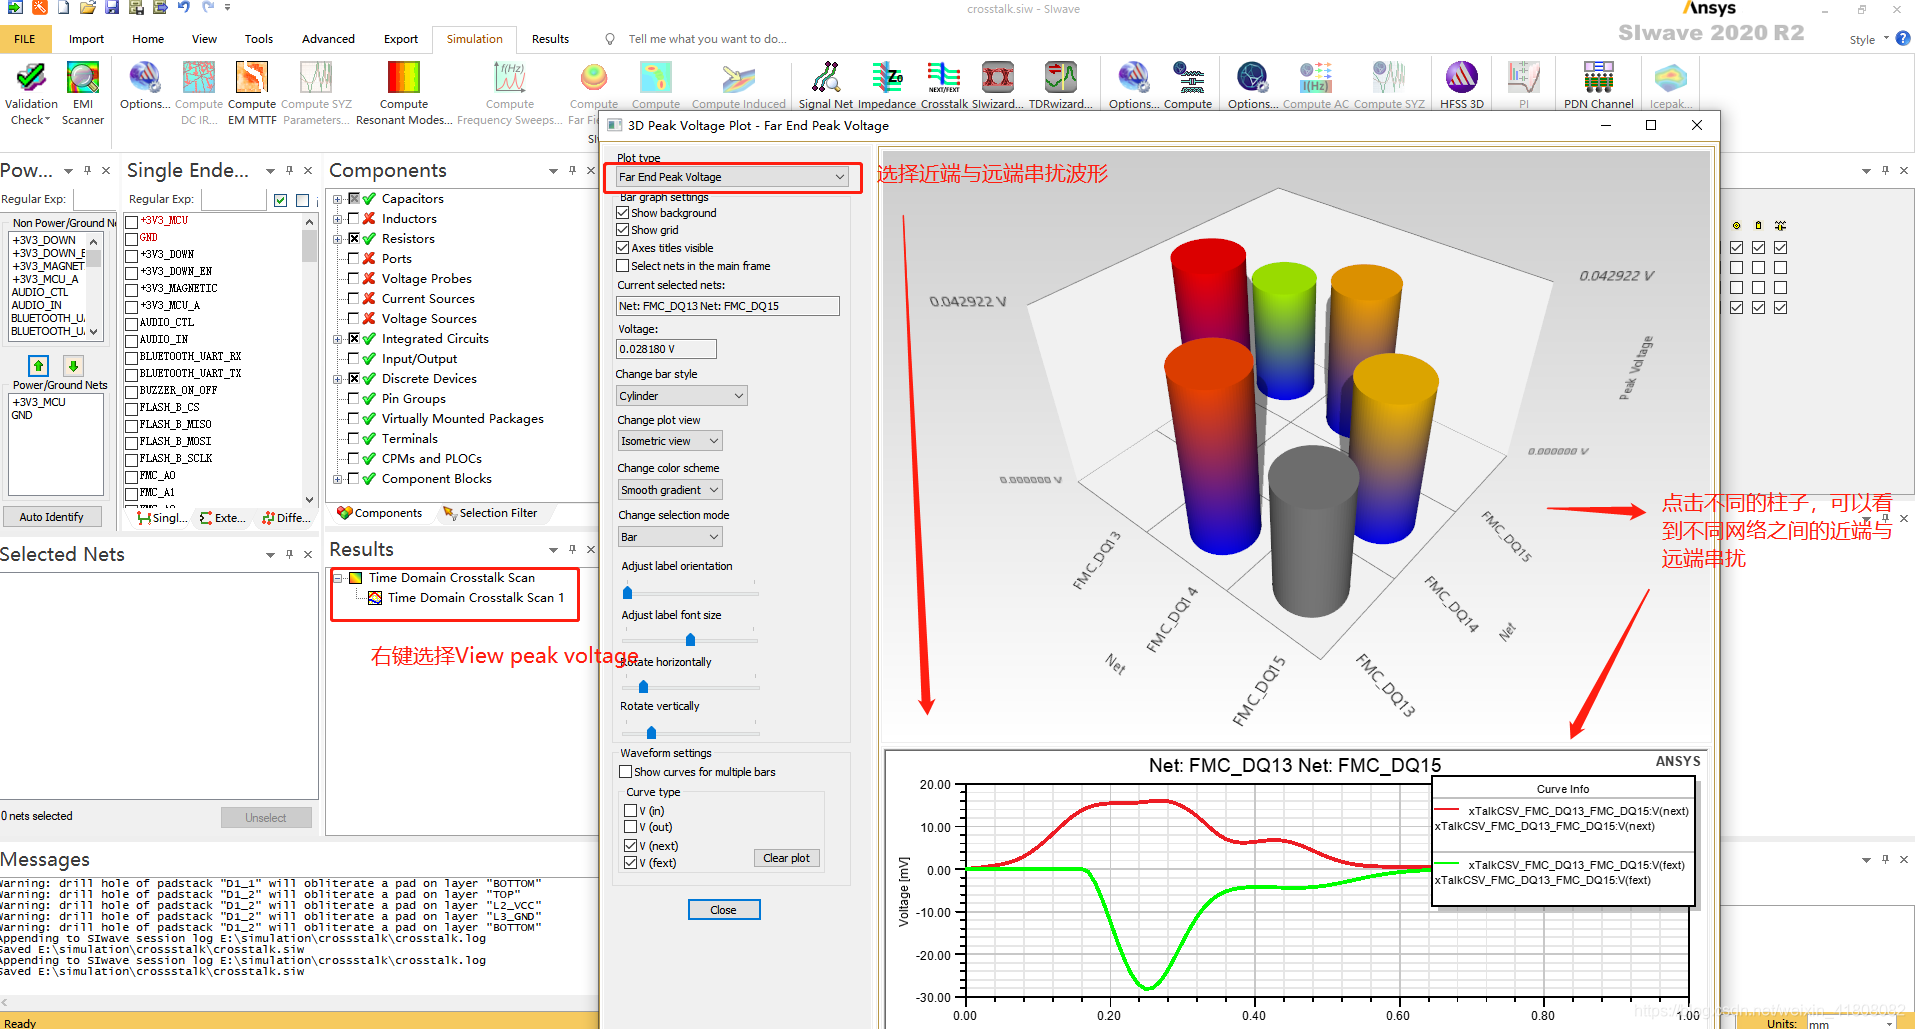Adjust the label font size slider

tap(690, 640)
